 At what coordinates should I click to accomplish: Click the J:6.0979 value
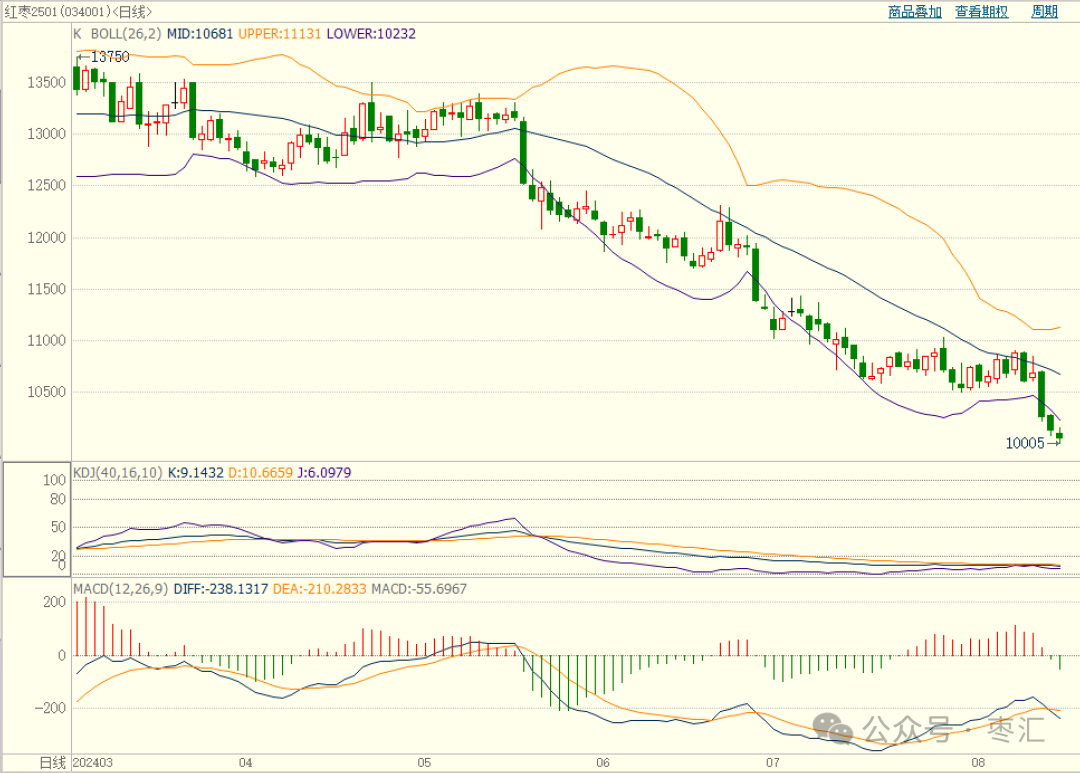[x=324, y=473]
